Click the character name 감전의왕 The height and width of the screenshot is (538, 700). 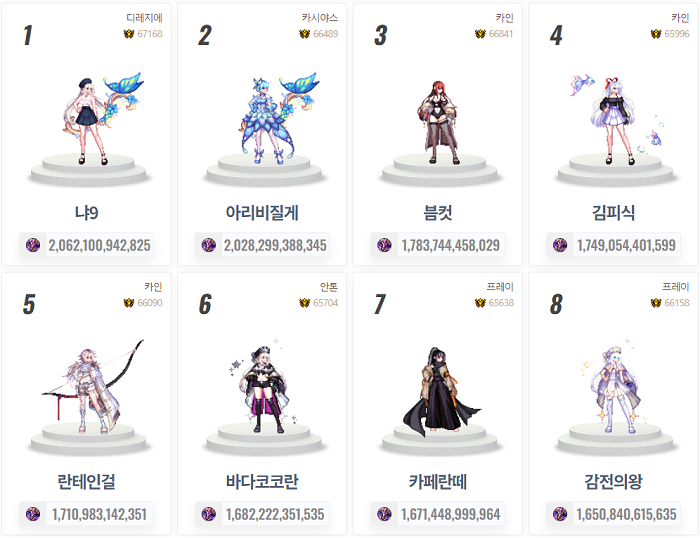click(x=613, y=481)
